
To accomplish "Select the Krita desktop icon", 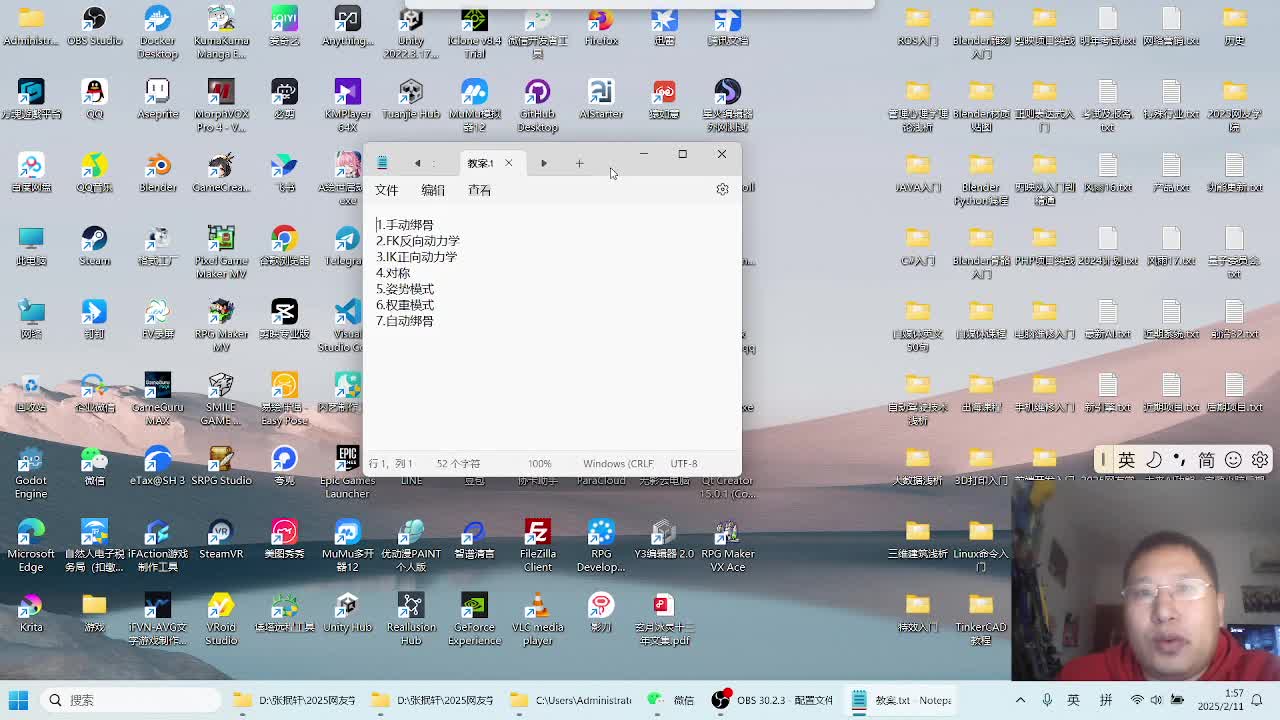I will (x=31, y=613).
